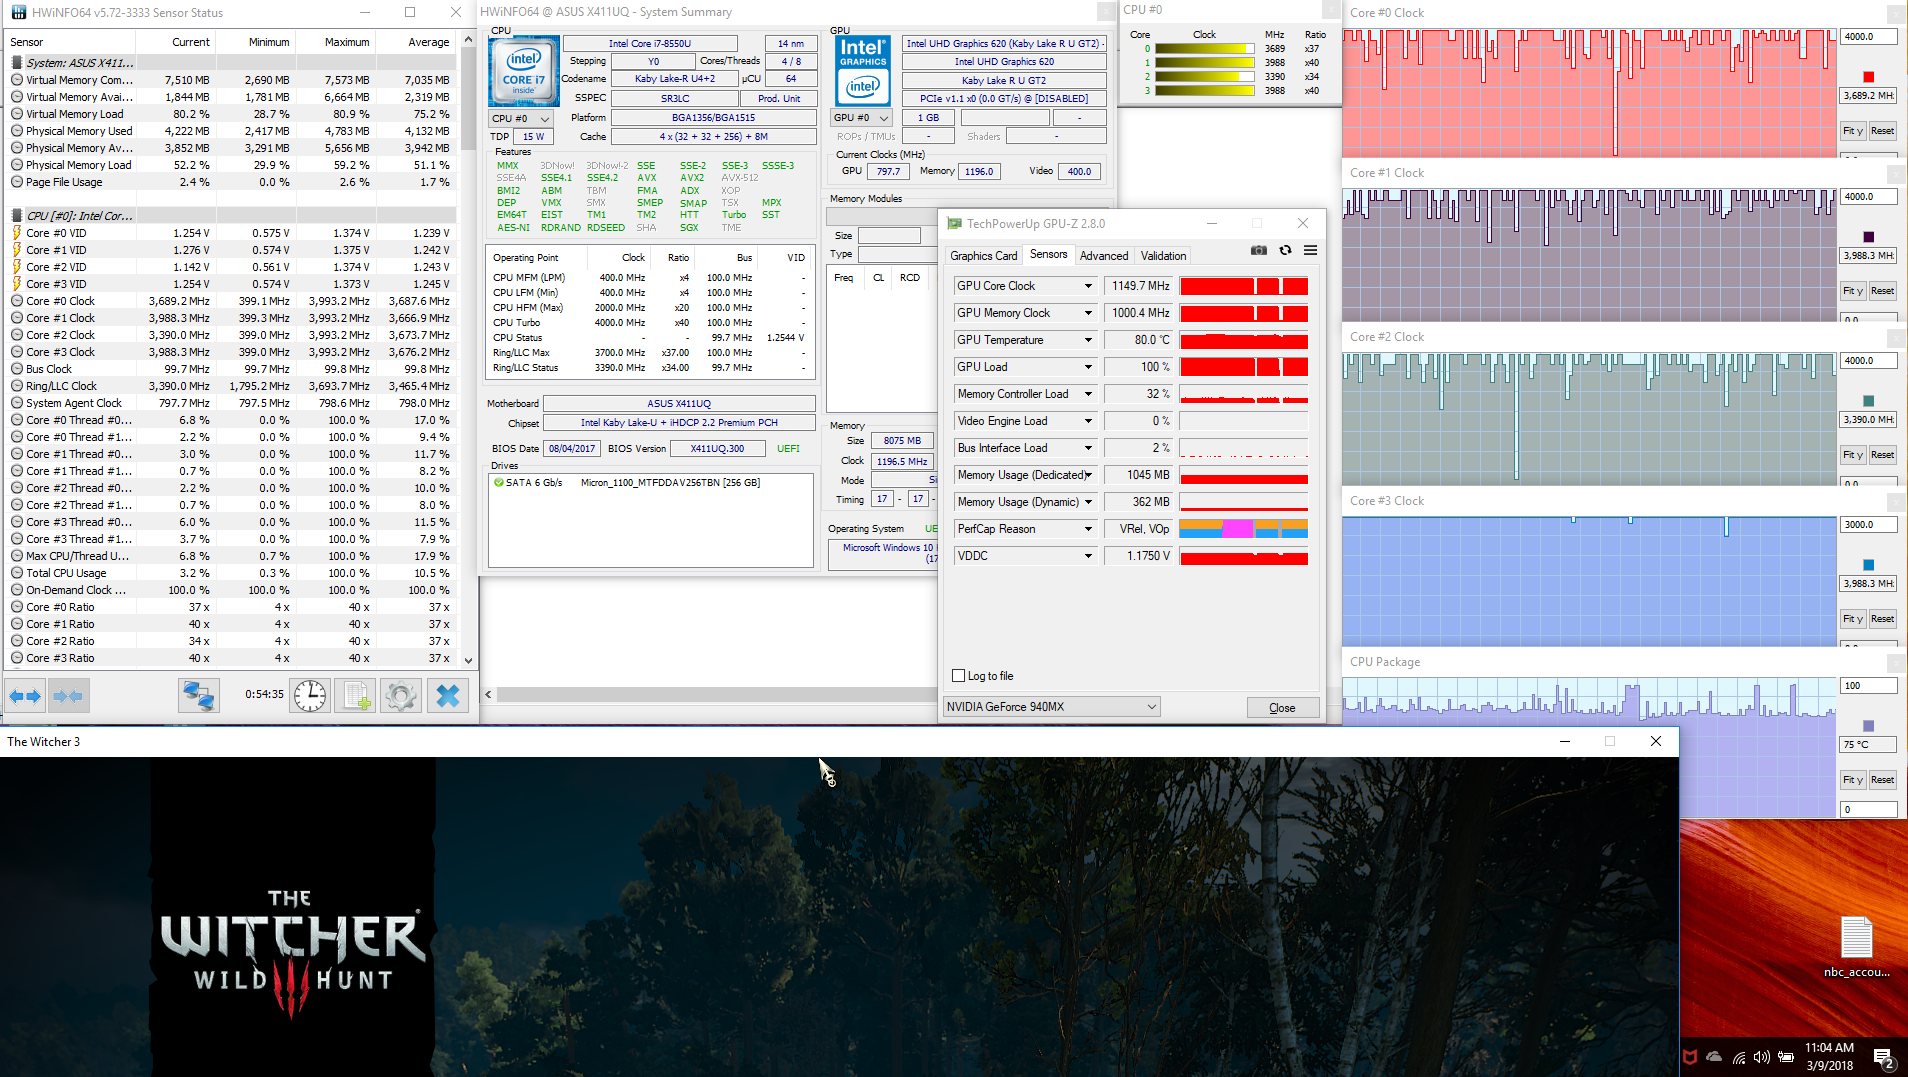Click the System Summary horizontal scrollbar

pos(717,694)
